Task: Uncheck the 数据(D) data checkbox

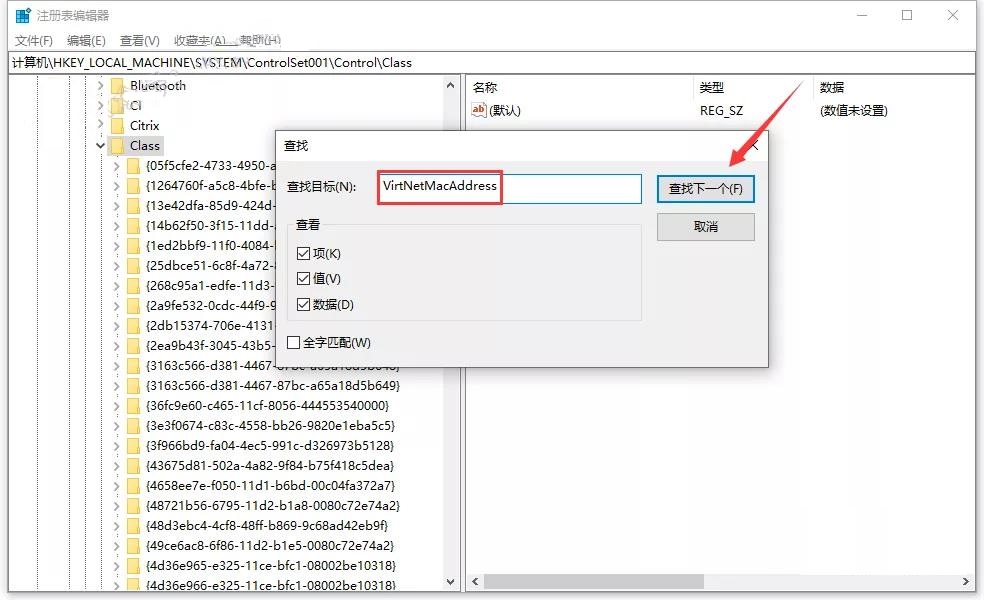Action: click(304, 304)
